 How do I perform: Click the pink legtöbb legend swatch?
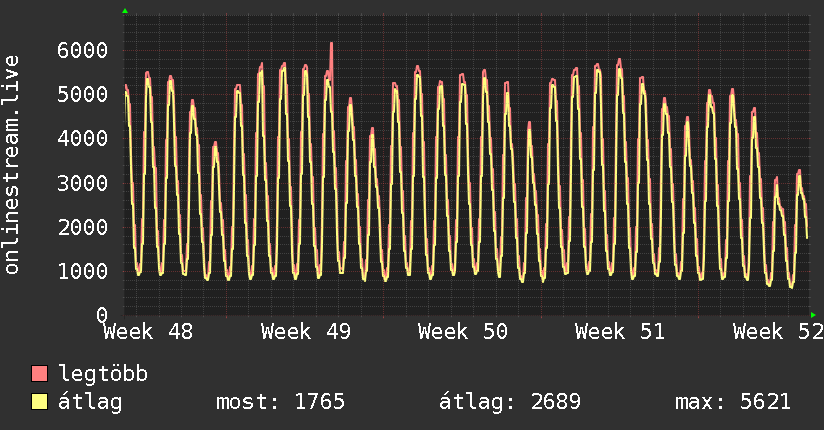coord(39,373)
